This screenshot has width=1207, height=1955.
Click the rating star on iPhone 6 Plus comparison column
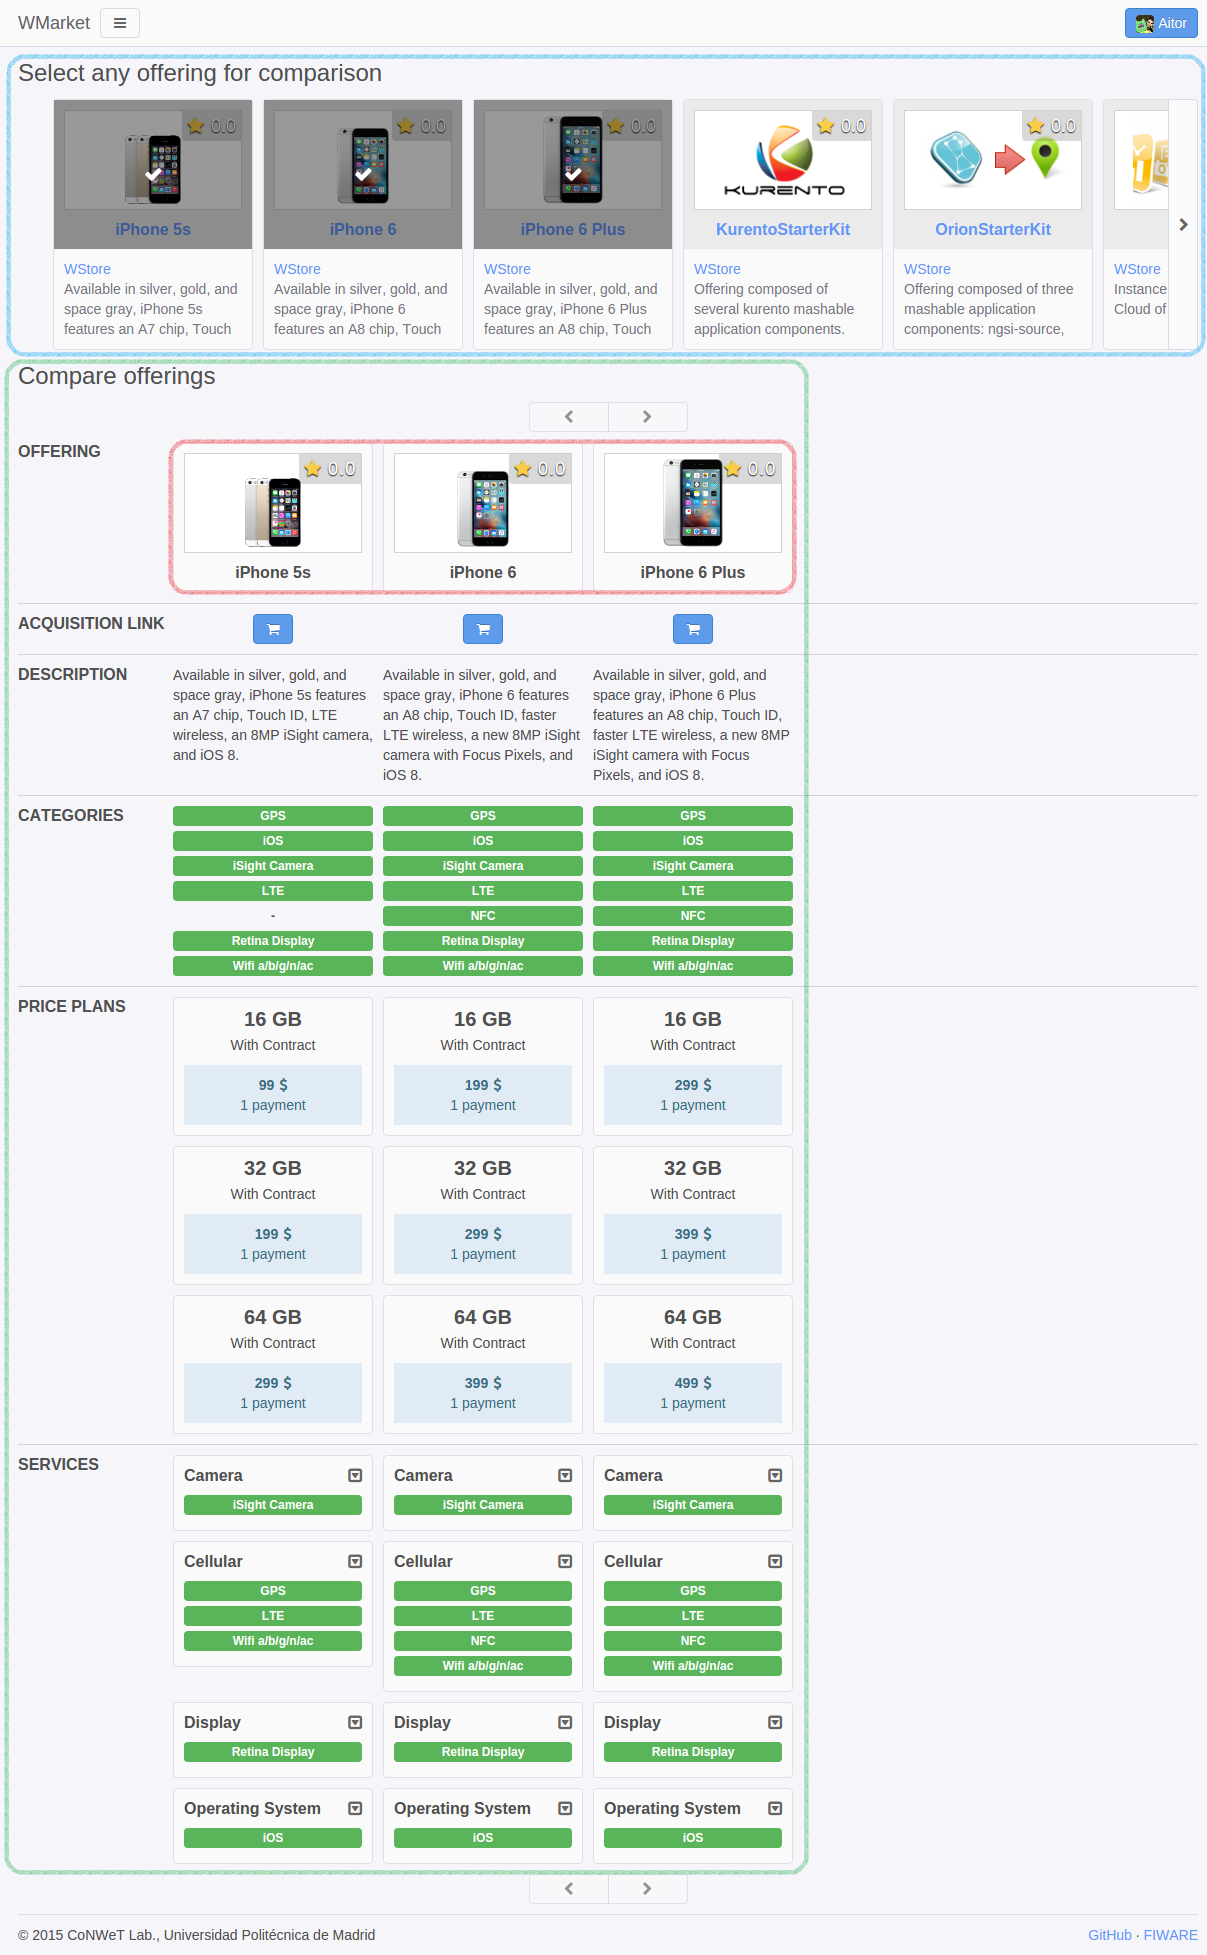733,469
